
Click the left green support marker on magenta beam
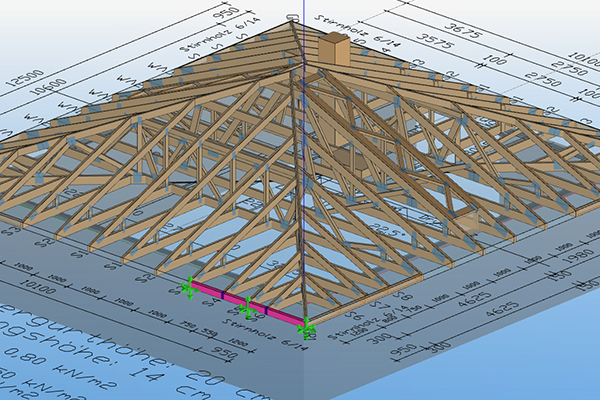[187, 289]
